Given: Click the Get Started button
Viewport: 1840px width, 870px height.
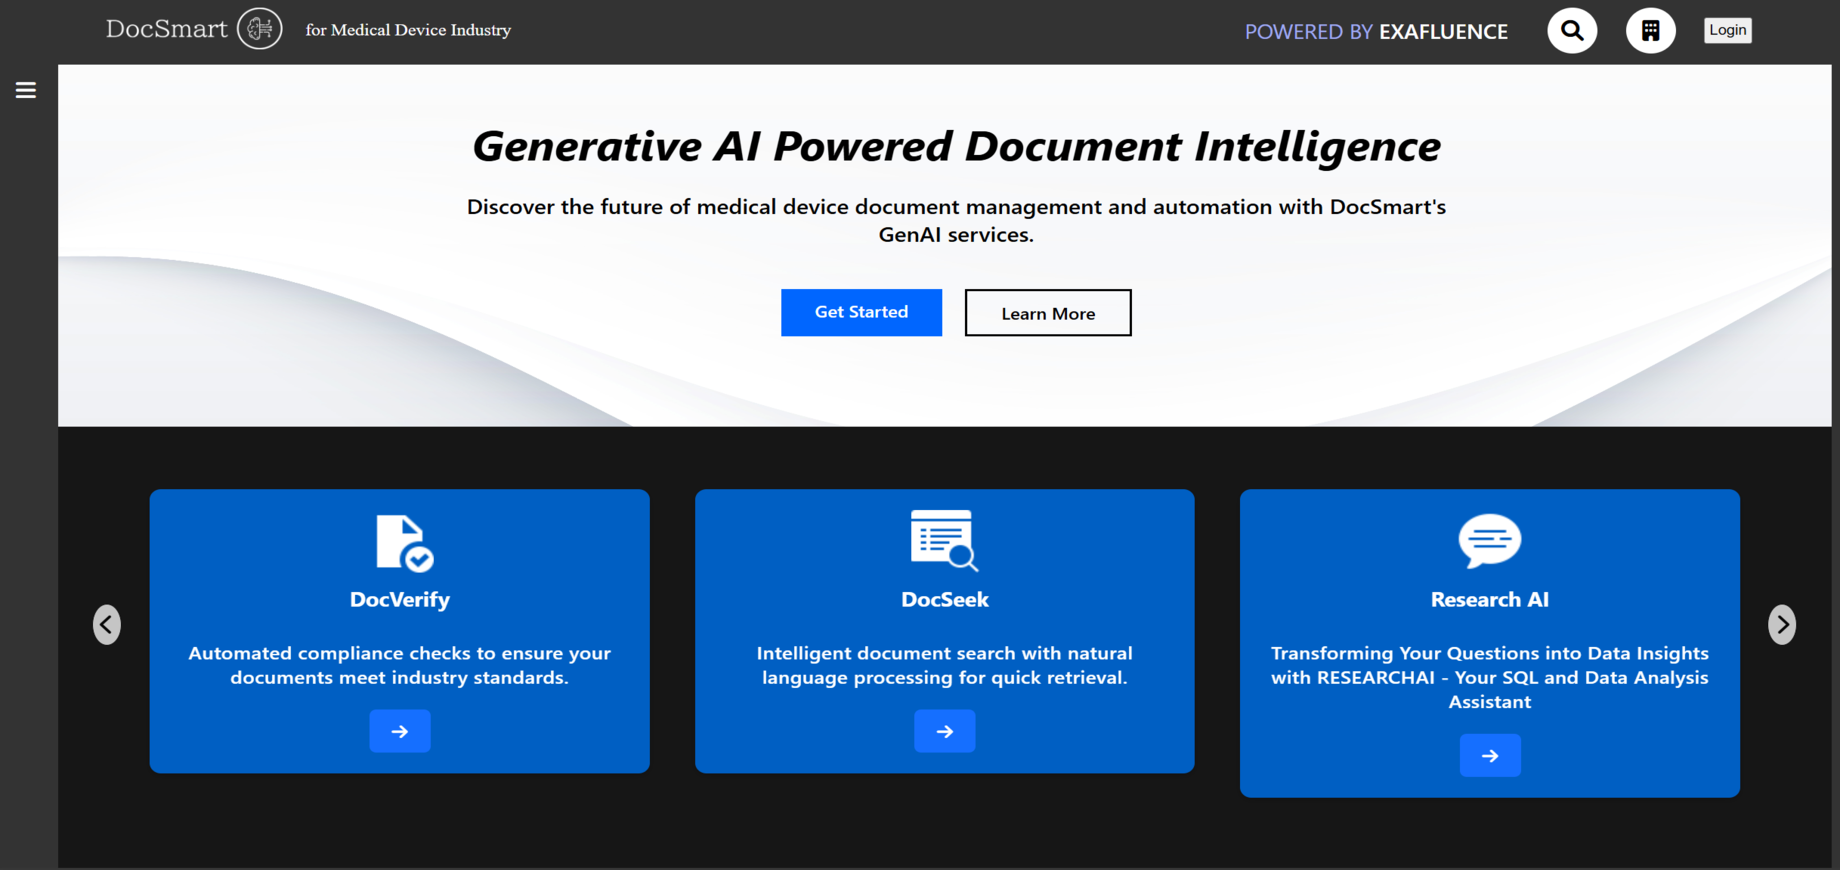Looking at the screenshot, I should (861, 312).
